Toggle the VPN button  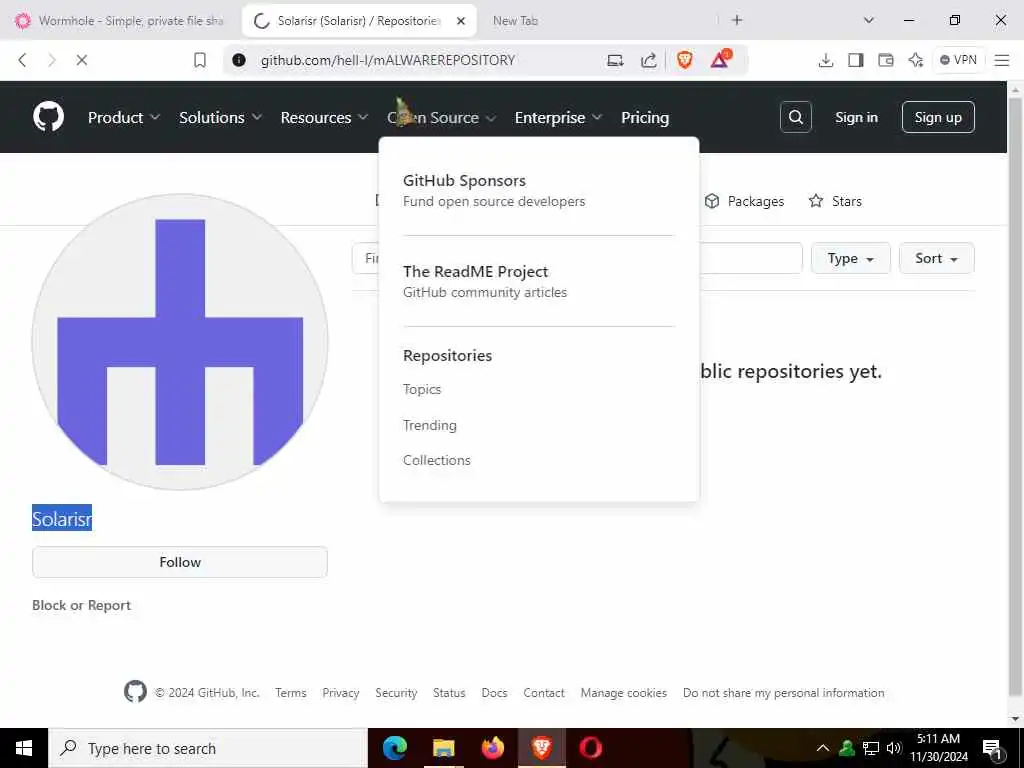(x=958, y=60)
